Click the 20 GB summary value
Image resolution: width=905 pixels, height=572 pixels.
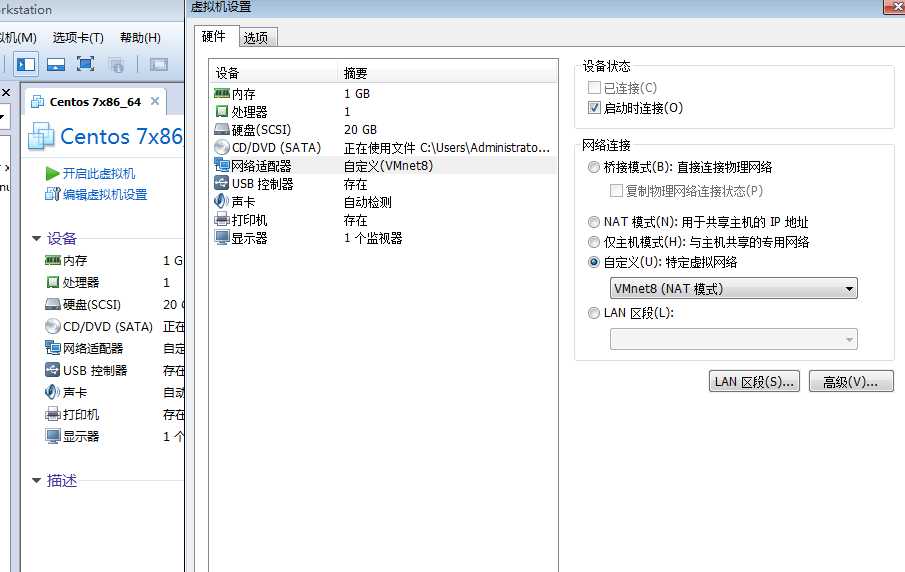(360, 130)
